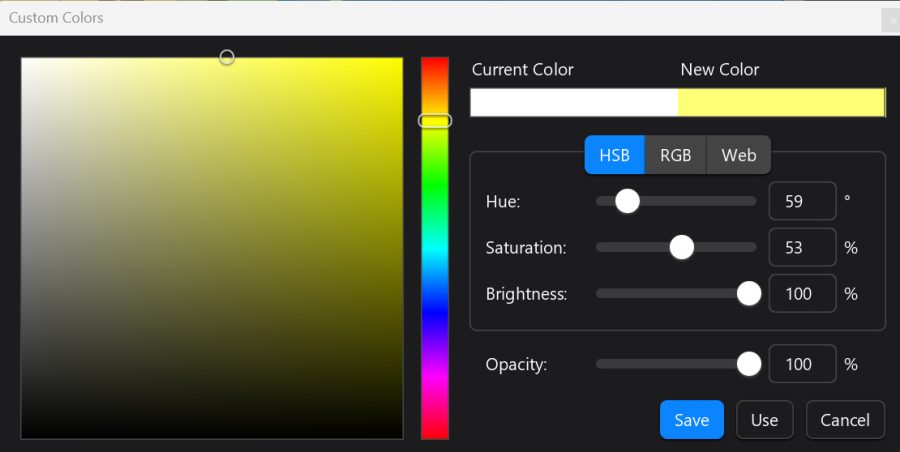Click the yellow New Color swatch

781,103
